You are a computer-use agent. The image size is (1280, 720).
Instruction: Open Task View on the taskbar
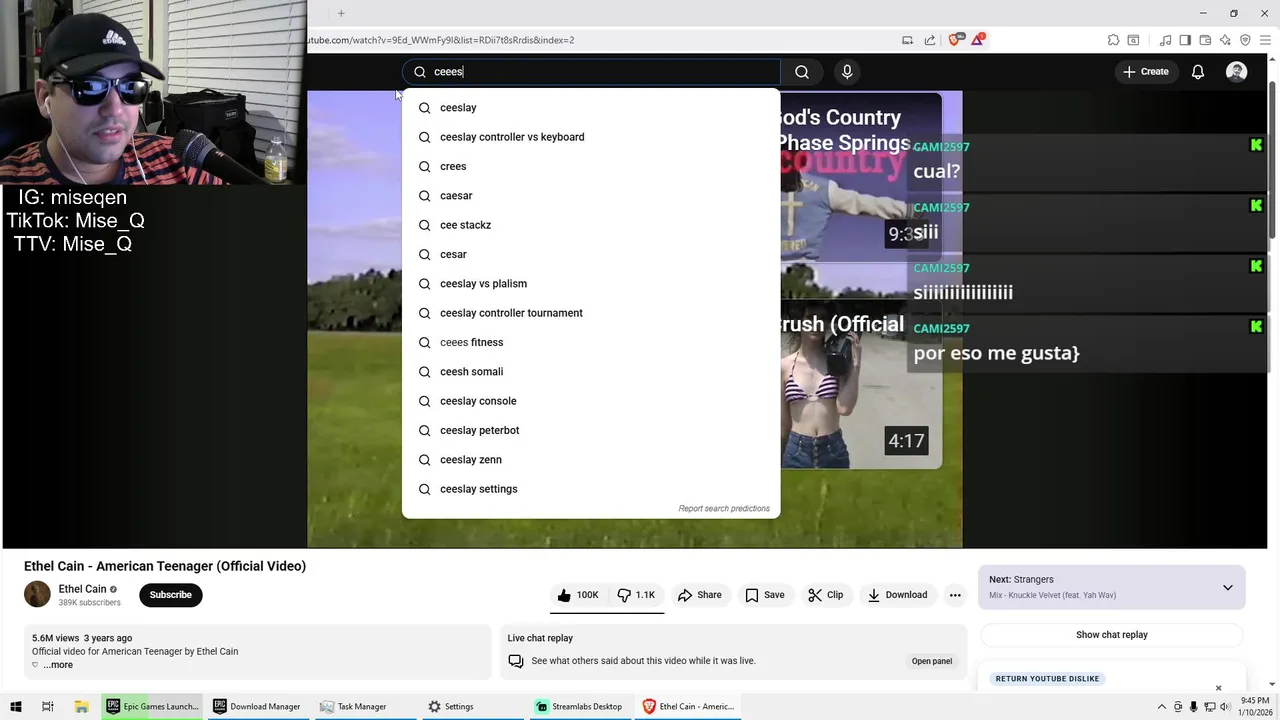[47, 706]
